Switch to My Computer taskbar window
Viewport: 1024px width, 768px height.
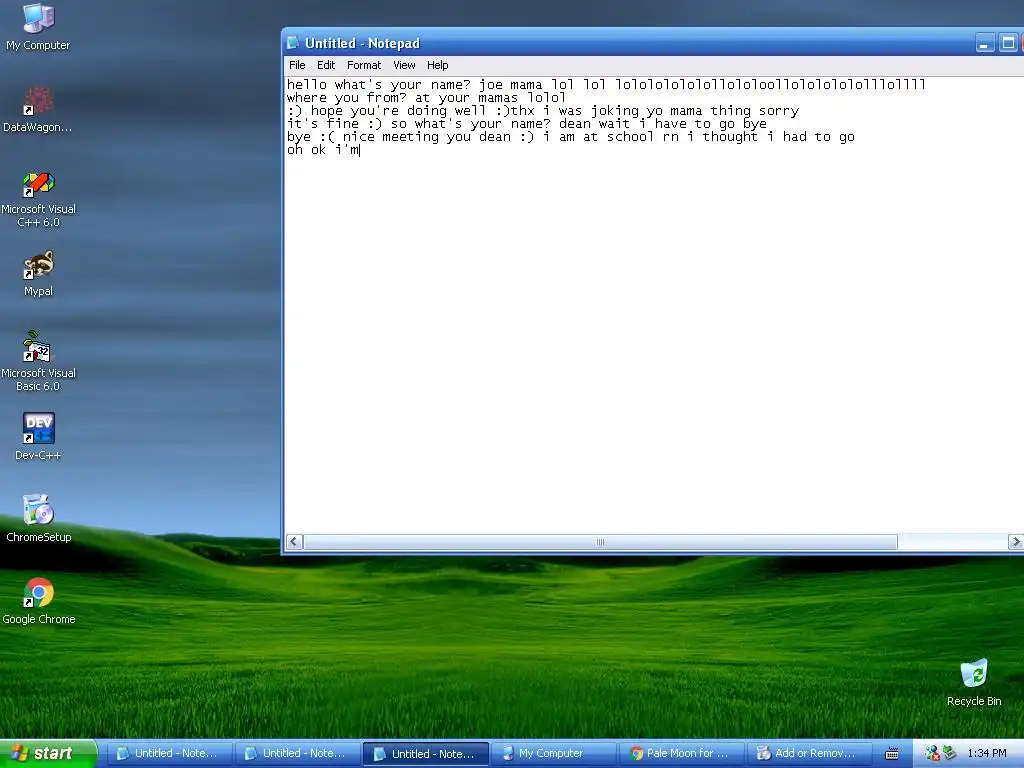553,754
